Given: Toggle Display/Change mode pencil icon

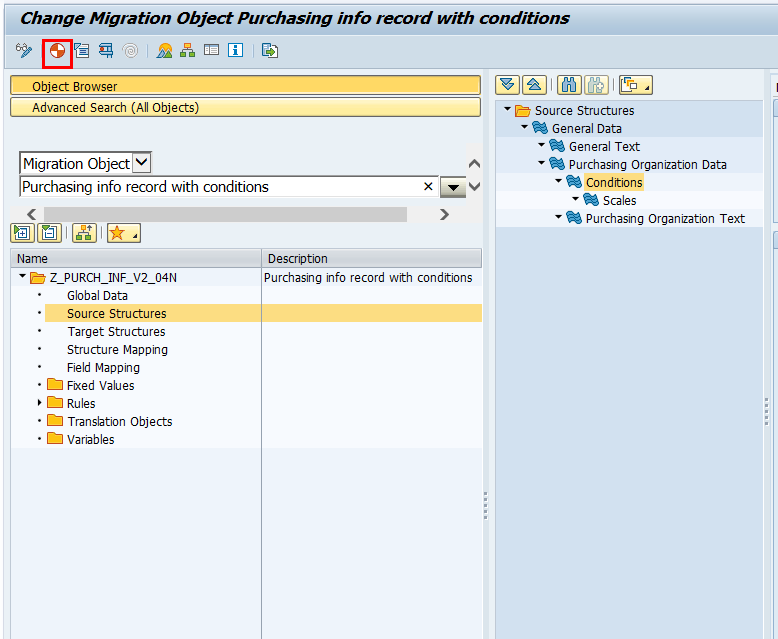Looking at the screenshot, I should pyautogui.click(x=23, y=51).
